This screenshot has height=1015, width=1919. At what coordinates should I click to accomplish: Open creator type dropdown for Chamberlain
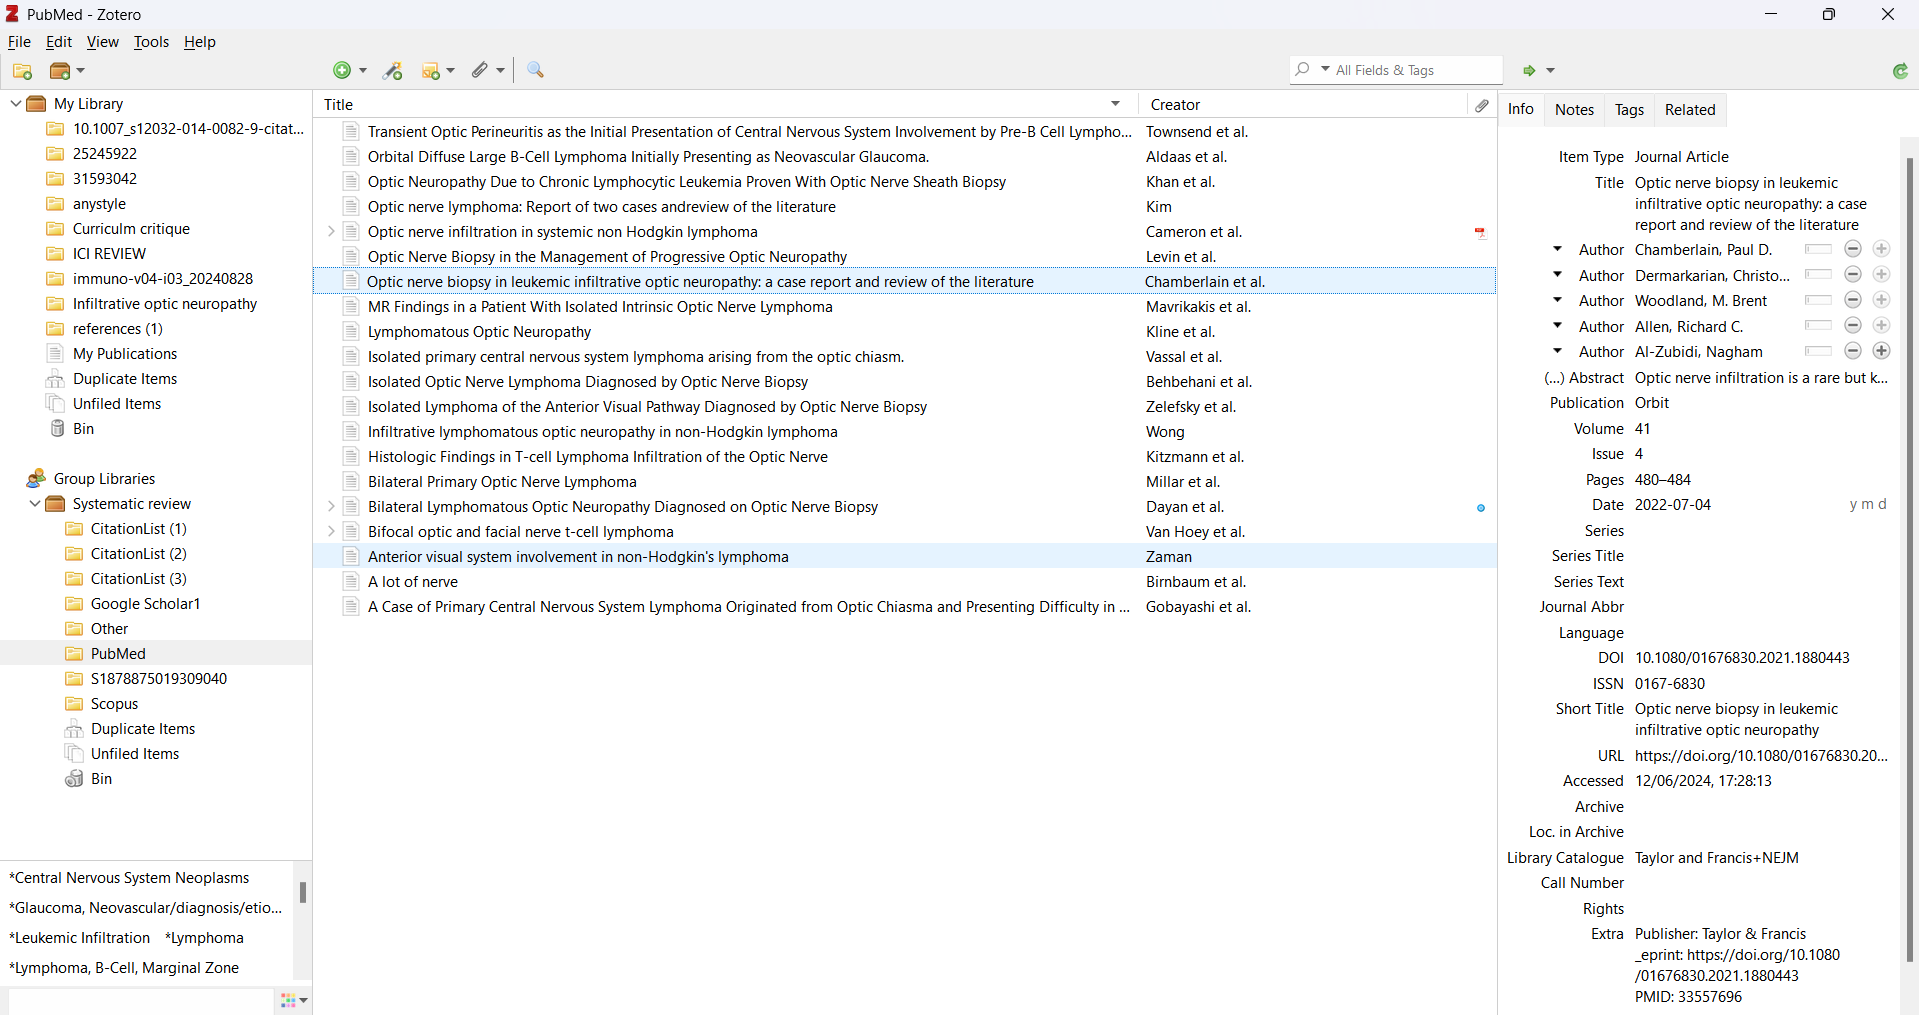click(x=1557, y=249)
